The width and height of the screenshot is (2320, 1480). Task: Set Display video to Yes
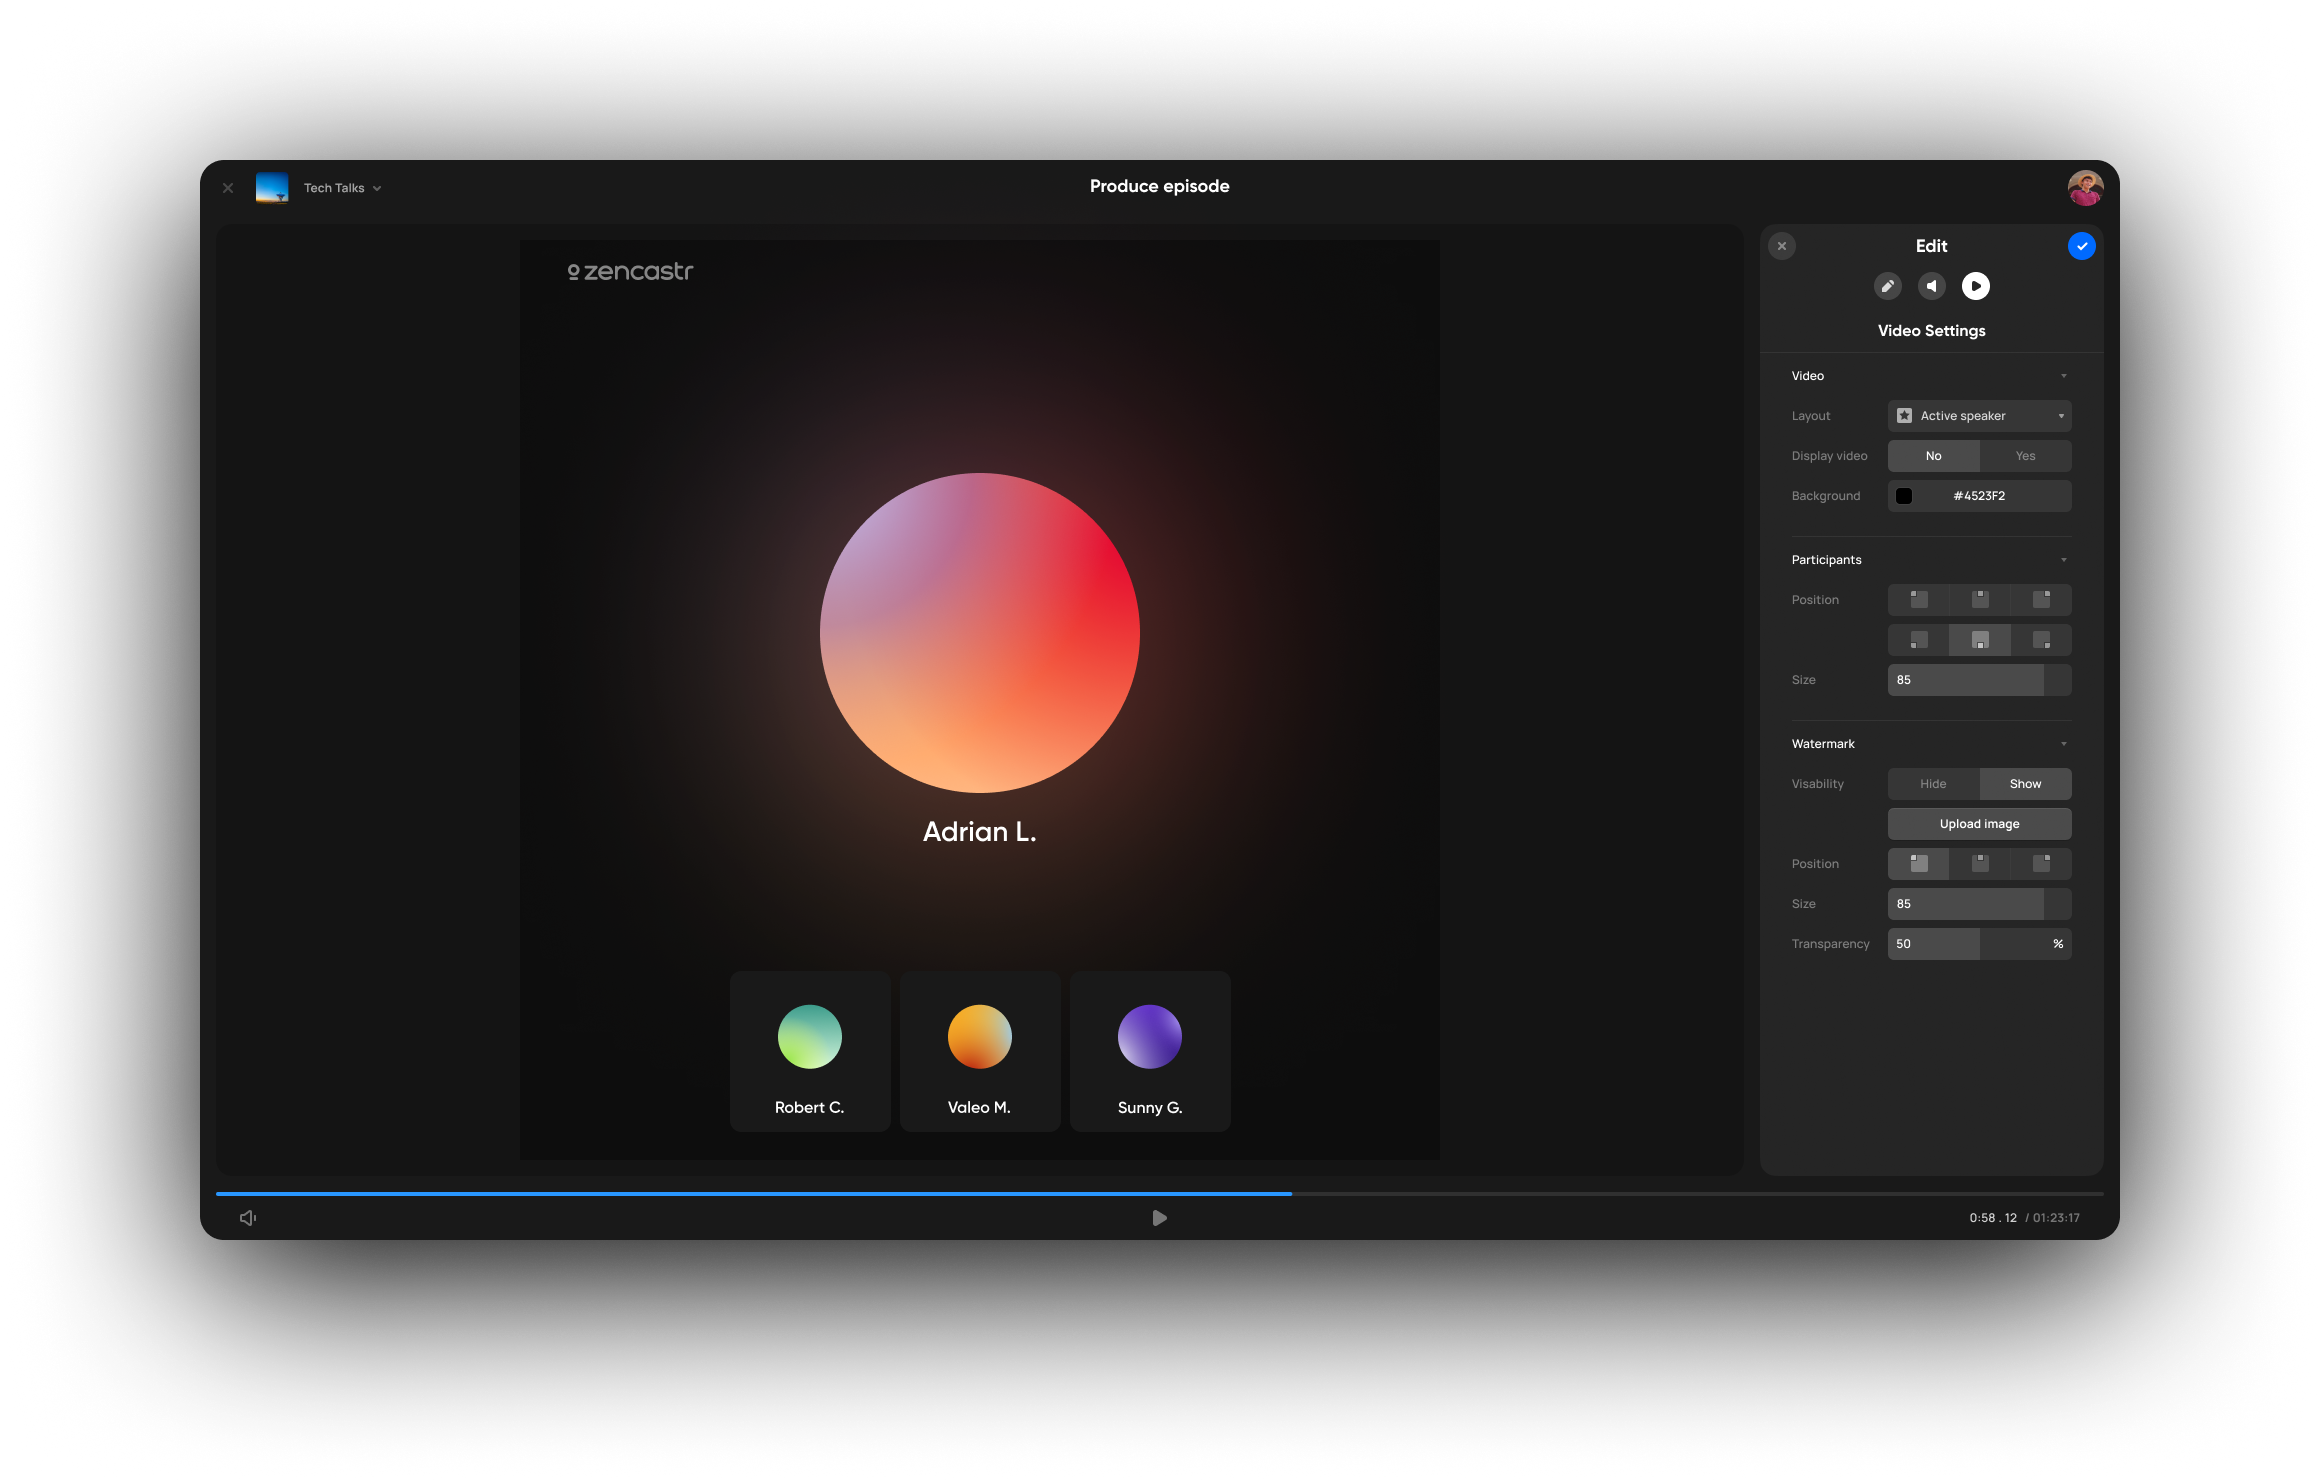(x=2025, y=456)
